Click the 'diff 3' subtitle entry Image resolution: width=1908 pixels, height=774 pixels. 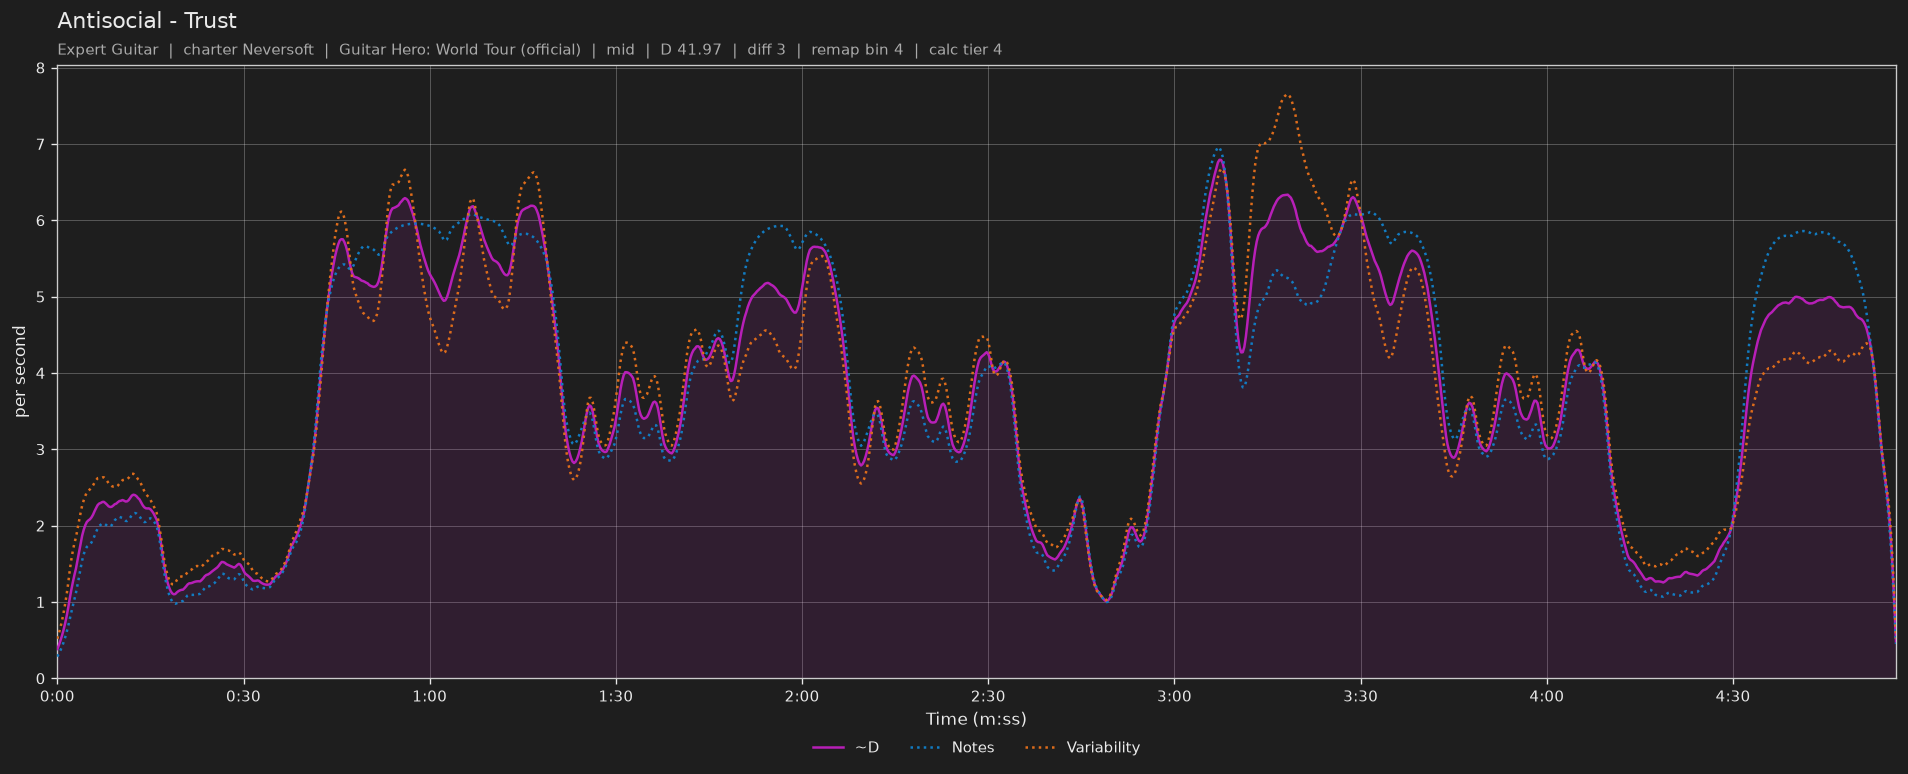click(x=766, y=50)
